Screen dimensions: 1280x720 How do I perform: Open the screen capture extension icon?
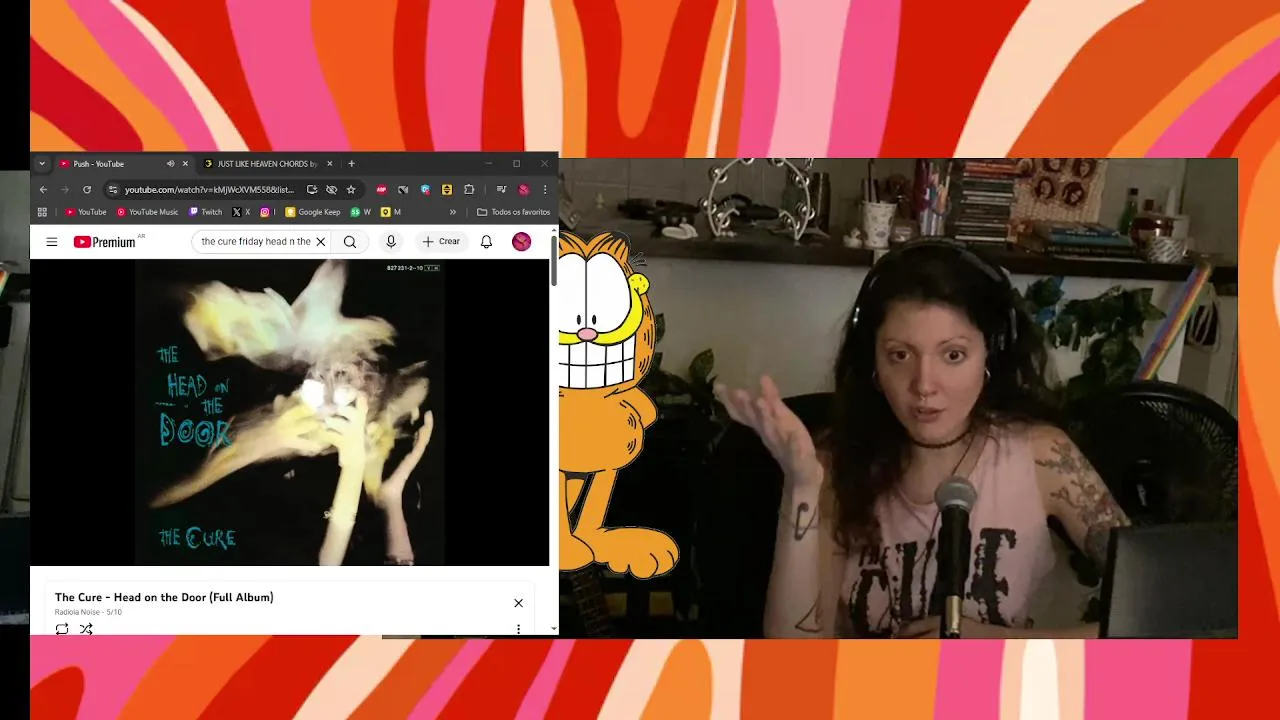tap(403, 190)
